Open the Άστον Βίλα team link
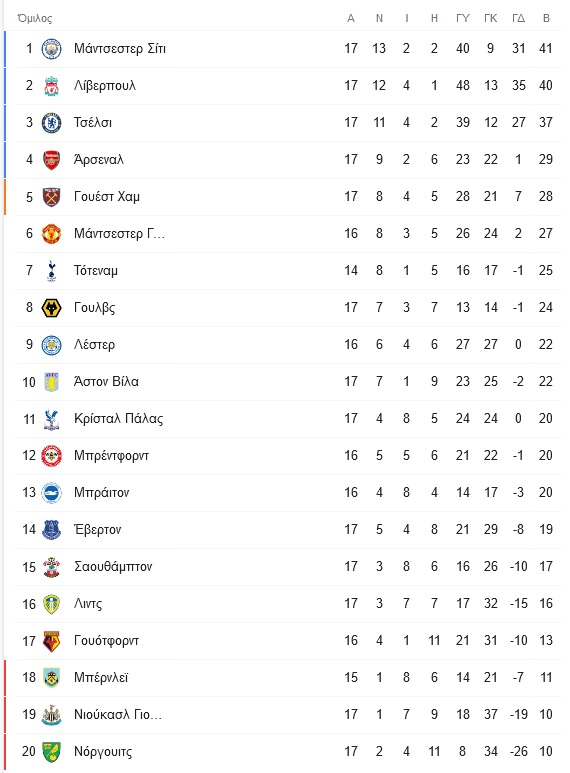This screenshot has width=570, height=773. click(x=106, y=382)
